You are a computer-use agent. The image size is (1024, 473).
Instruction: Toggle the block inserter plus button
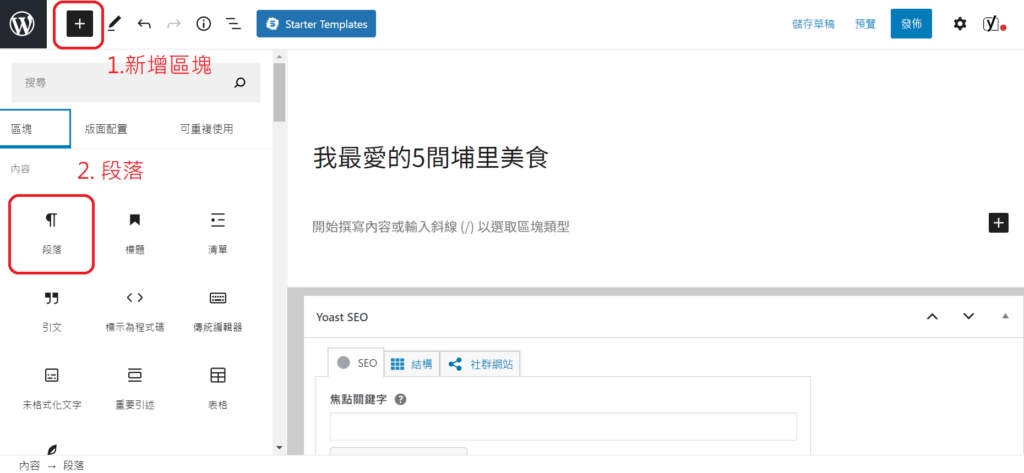80,24
